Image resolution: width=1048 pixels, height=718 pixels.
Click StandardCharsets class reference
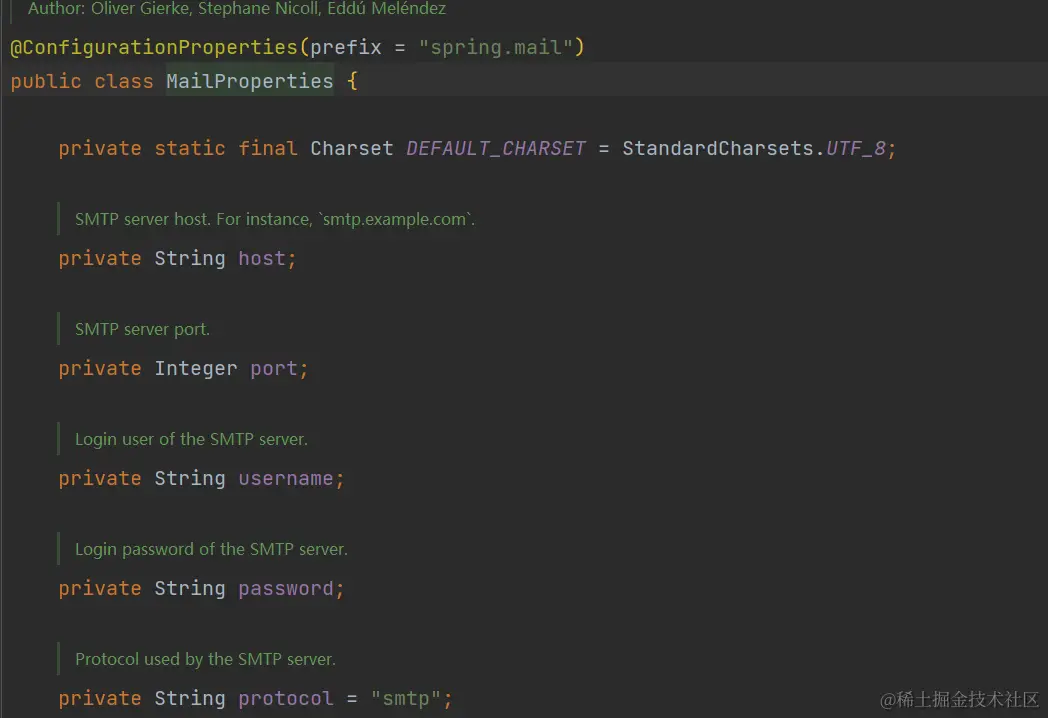tap(718, 148)
